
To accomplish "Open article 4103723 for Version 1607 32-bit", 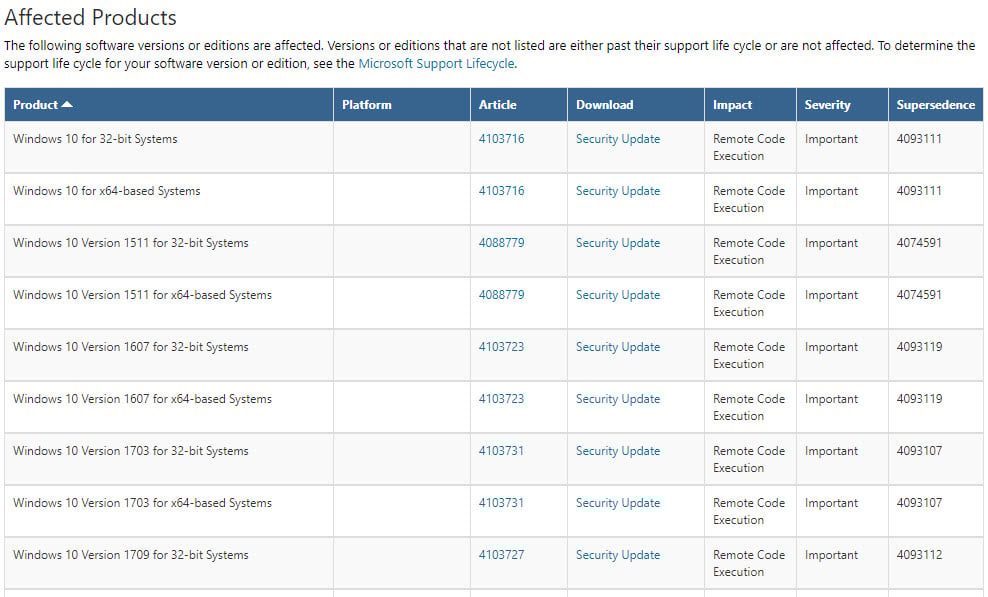I will point(501,347).
